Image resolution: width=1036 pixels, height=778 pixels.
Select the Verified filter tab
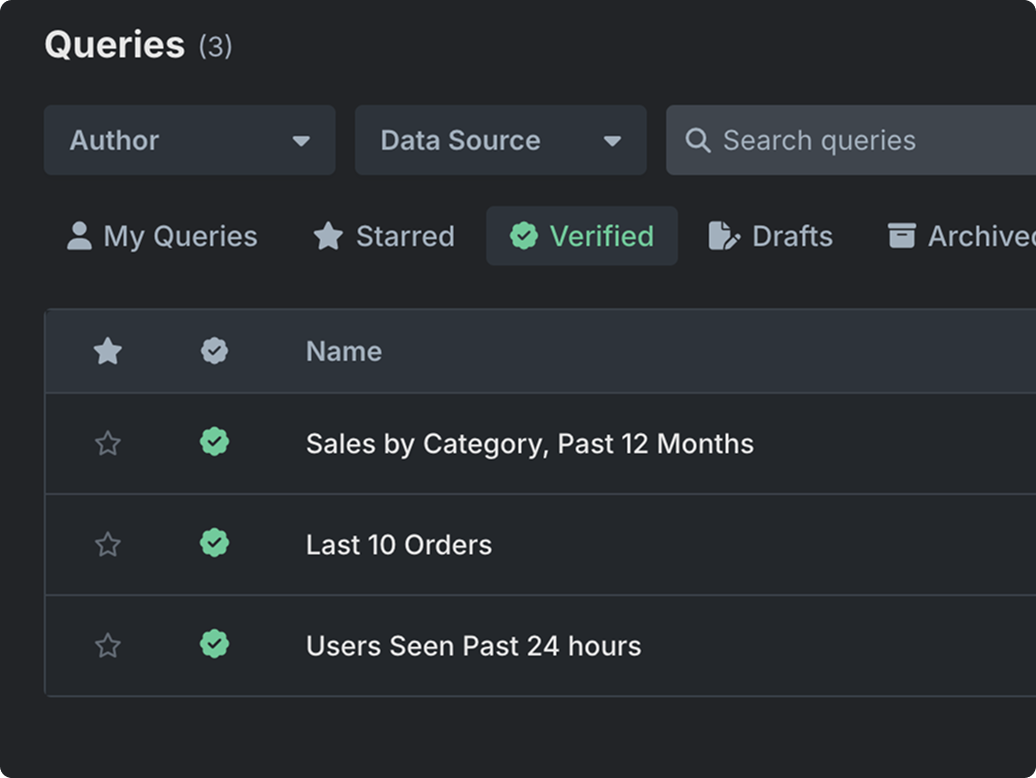coord(581,236)
